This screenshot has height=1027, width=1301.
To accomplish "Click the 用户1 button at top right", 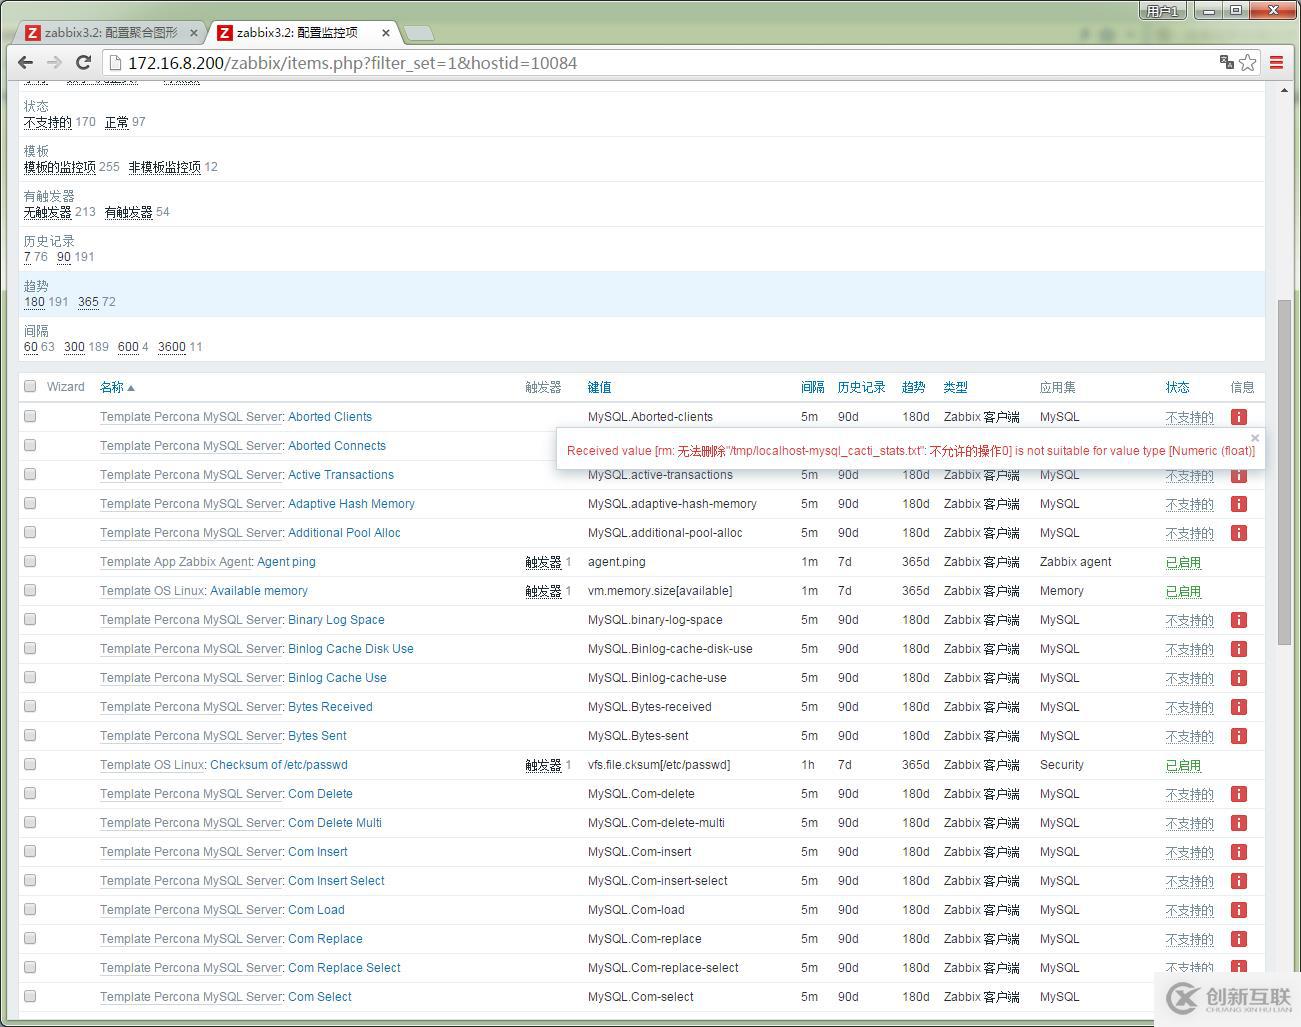I will click(1162, 10).
